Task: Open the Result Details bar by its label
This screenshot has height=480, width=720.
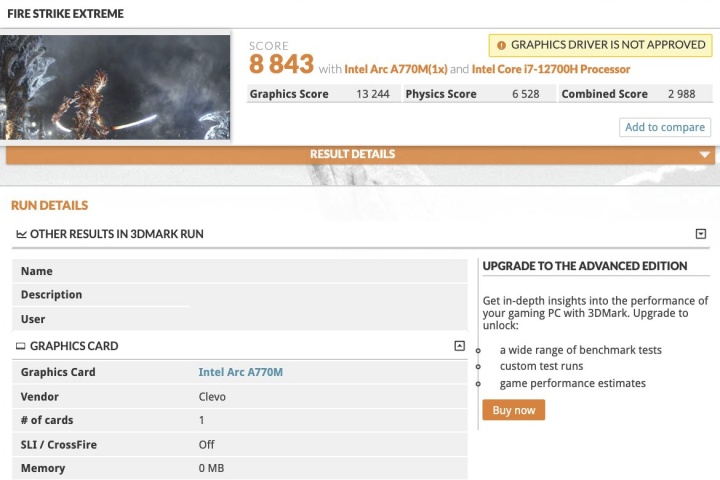Action: [352, 154]
